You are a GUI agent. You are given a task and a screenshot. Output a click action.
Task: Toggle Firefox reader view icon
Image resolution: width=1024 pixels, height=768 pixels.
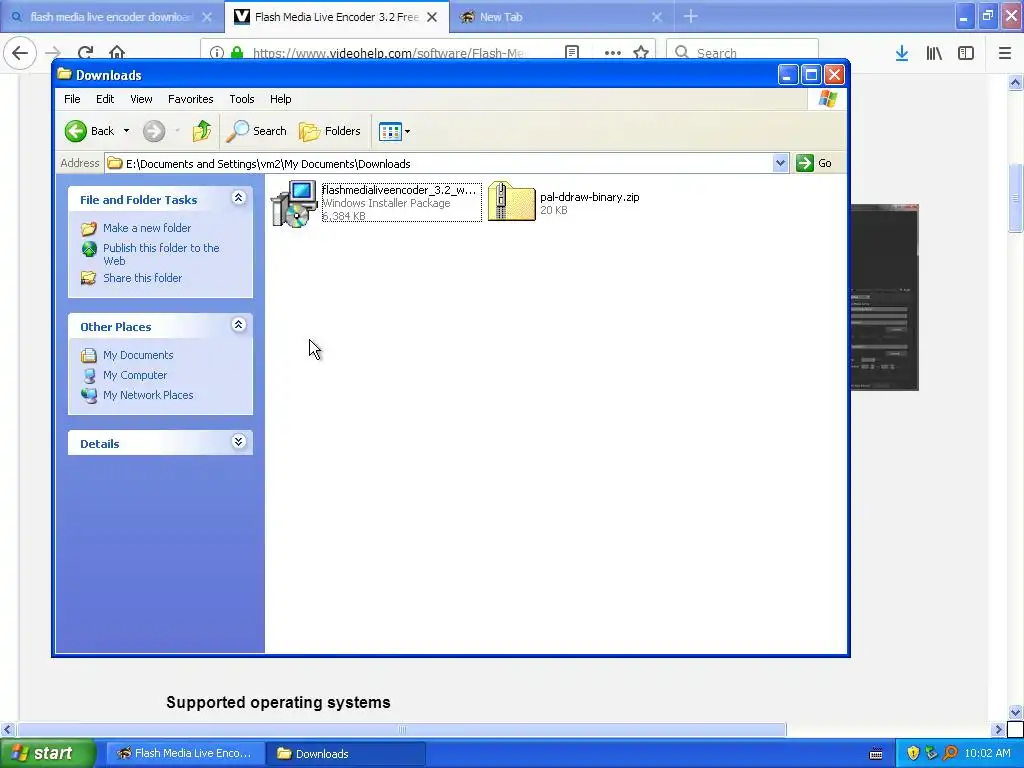coord(571,52)
